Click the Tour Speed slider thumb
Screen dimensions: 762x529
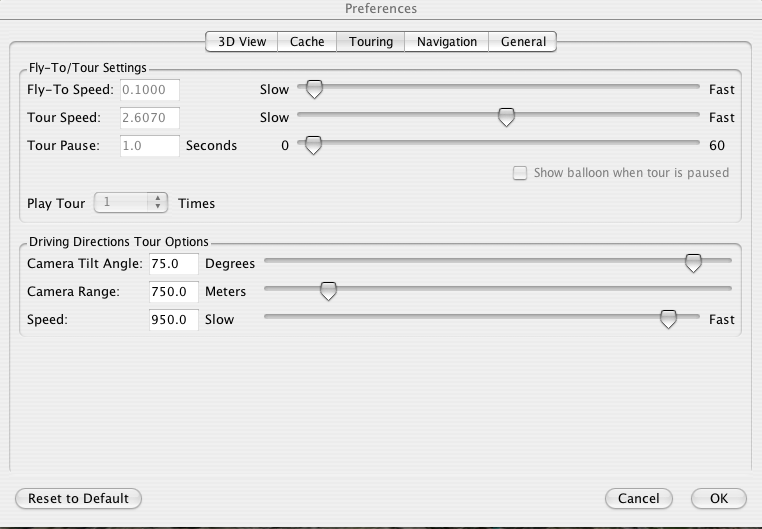tap(506, 118)
